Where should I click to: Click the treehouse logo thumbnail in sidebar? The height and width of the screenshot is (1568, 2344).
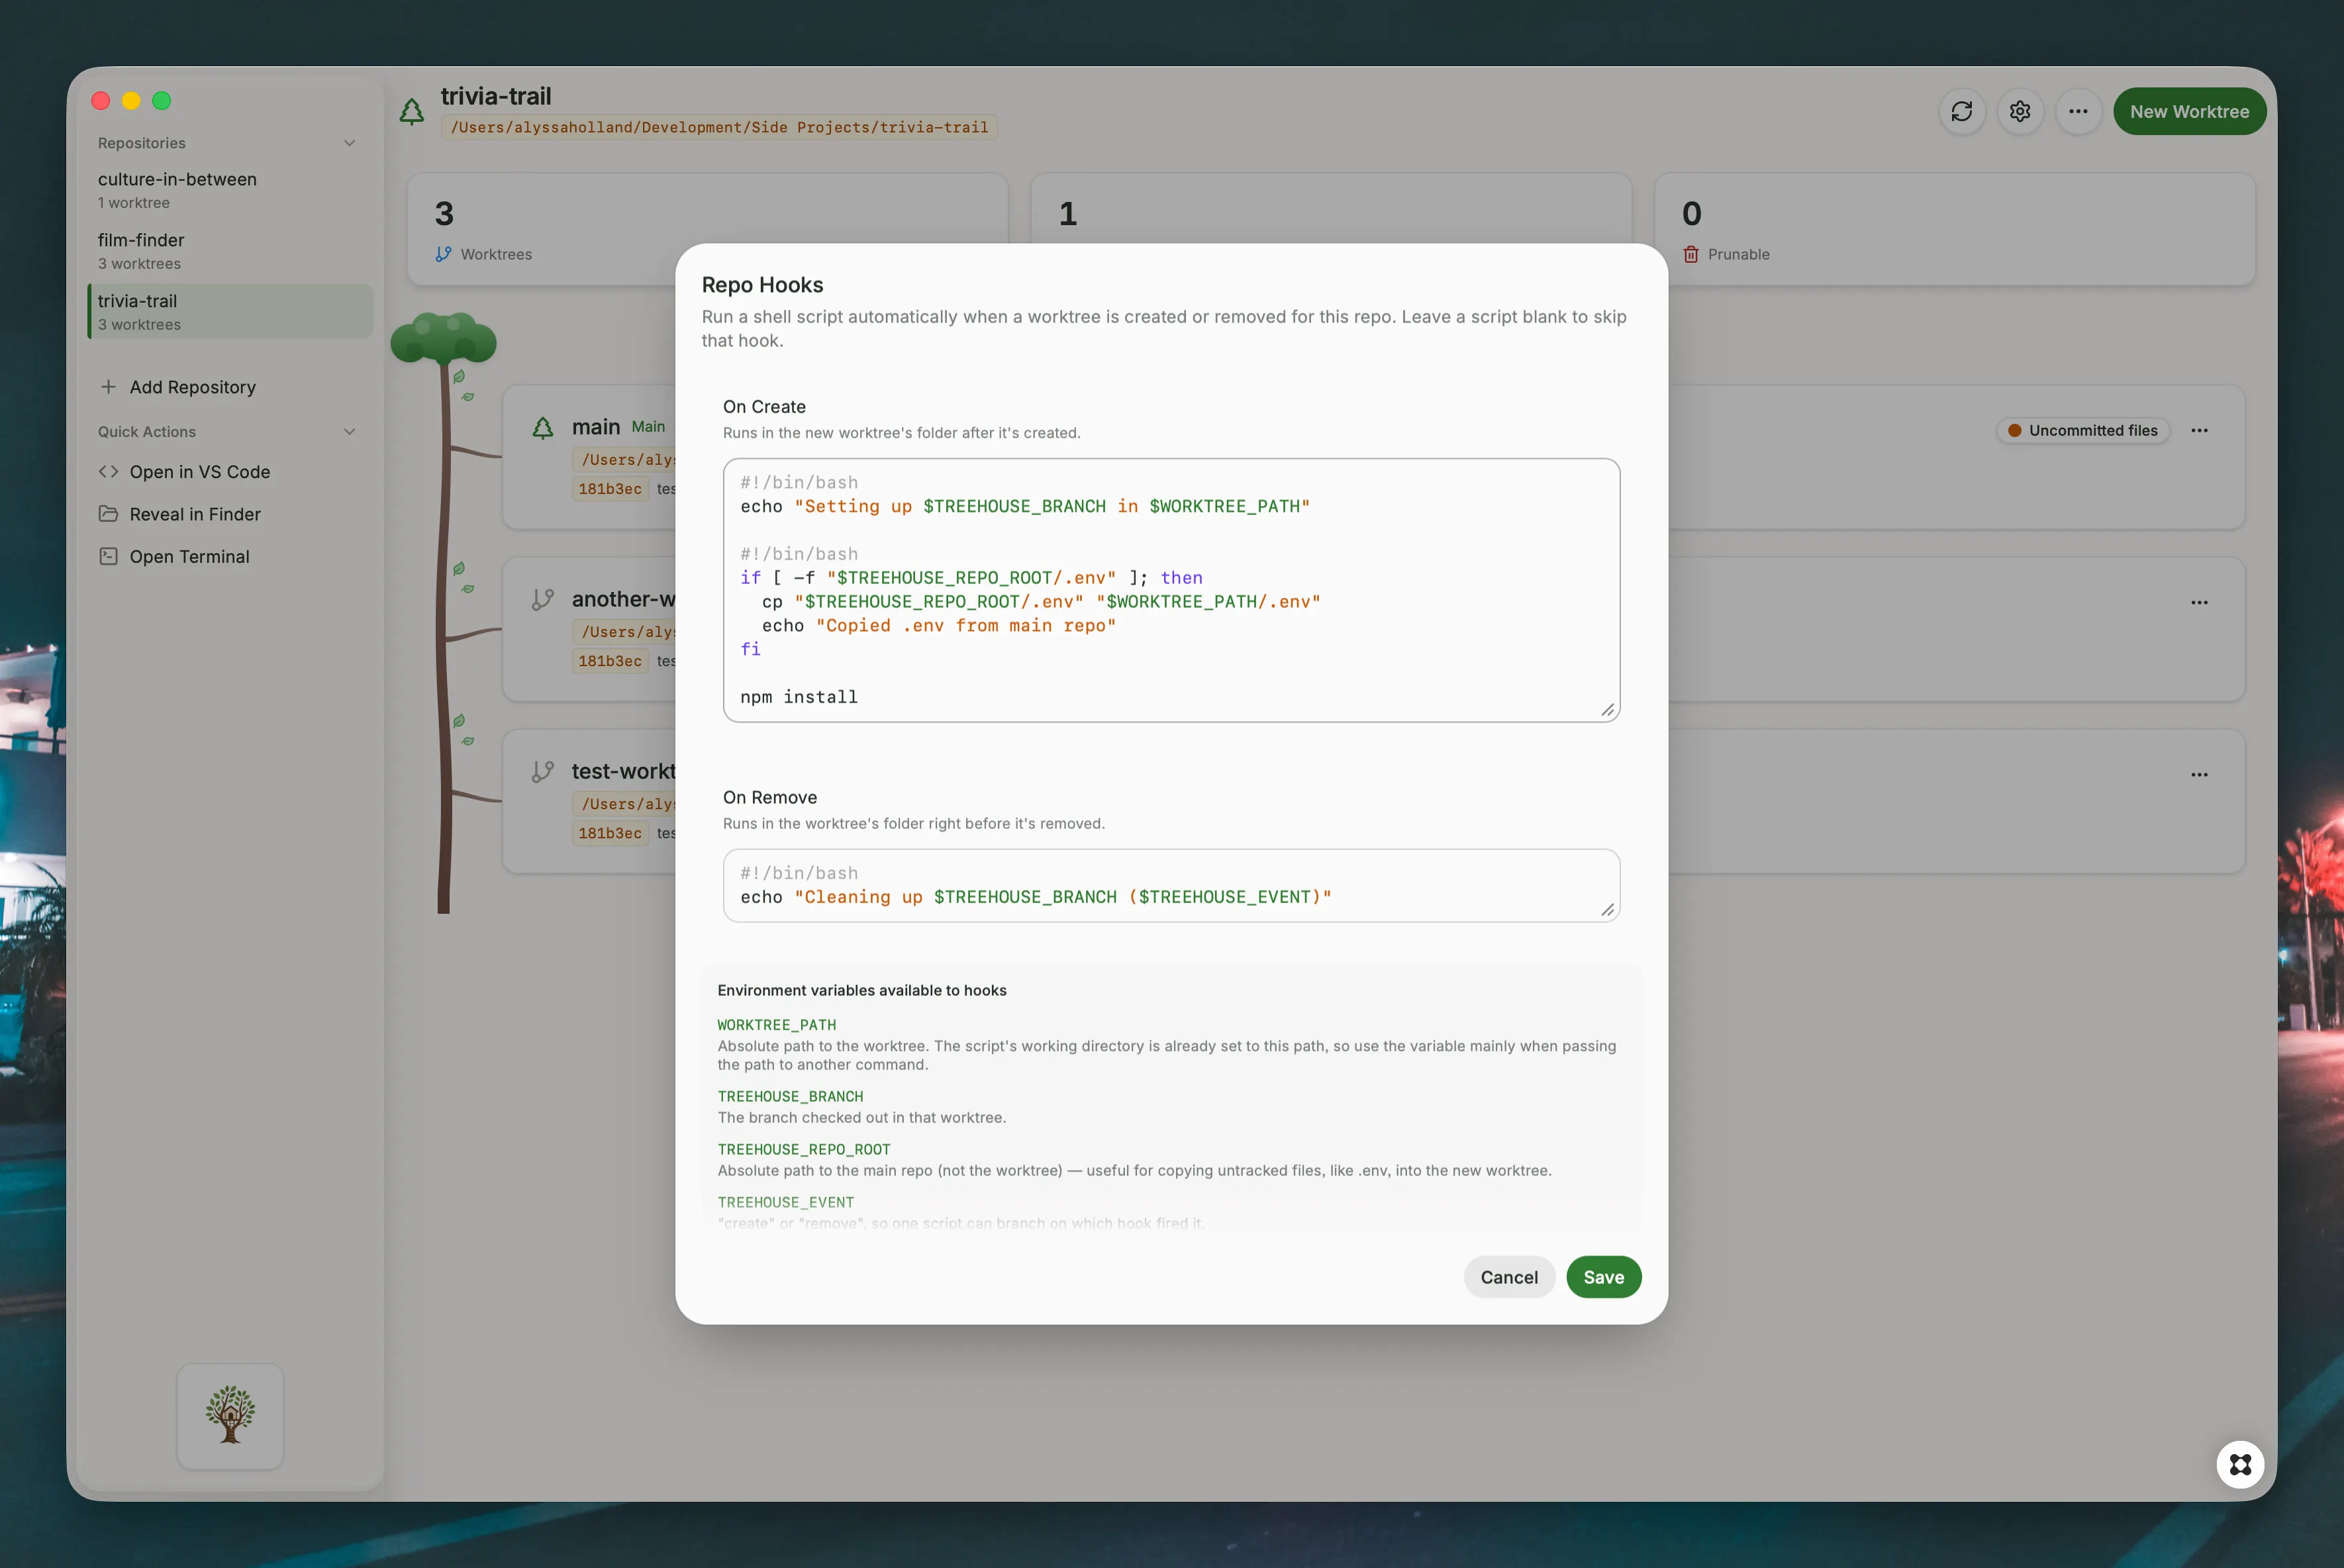click(230, 1416)
